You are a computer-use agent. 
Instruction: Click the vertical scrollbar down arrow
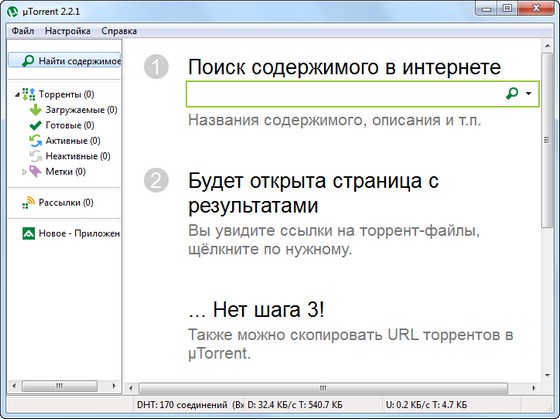click(x=548, y=375)
